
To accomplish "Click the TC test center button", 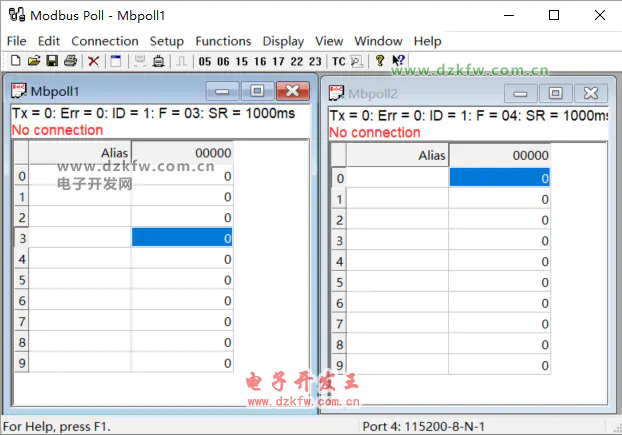I will (x=338, y=61).
